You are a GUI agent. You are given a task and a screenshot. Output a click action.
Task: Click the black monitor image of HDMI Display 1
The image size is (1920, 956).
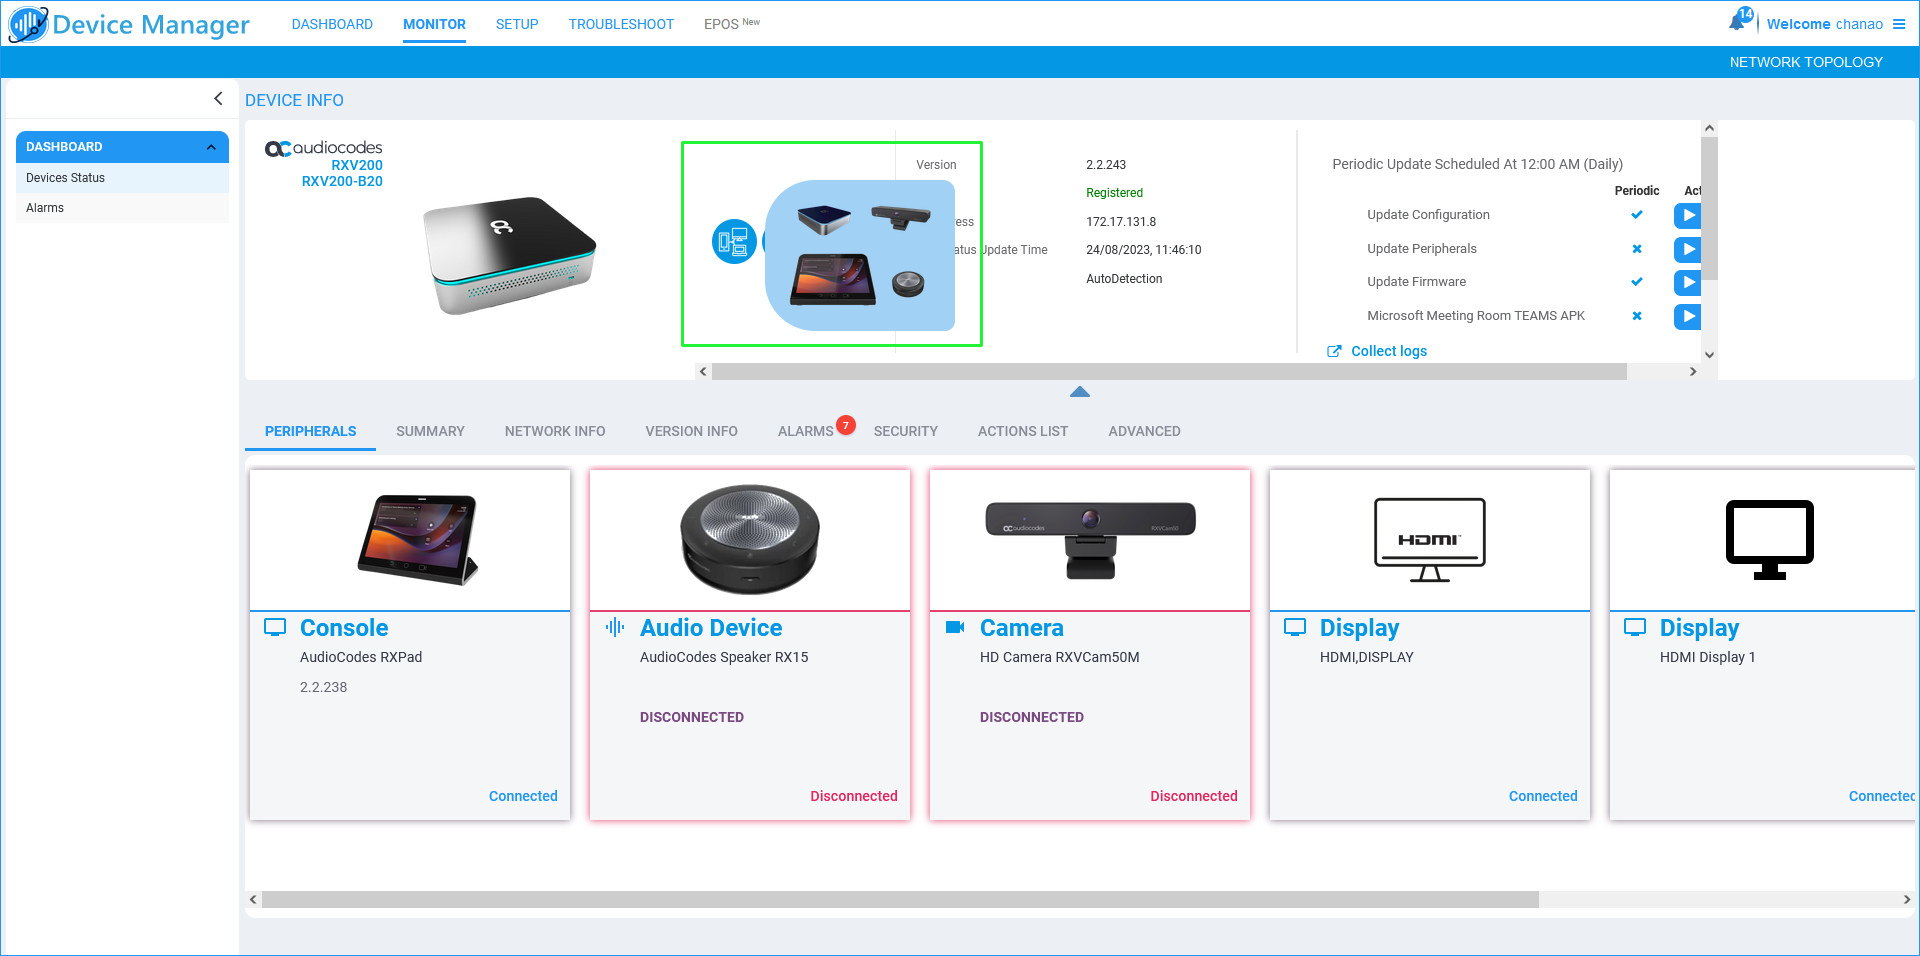[x=1770, y=540]
